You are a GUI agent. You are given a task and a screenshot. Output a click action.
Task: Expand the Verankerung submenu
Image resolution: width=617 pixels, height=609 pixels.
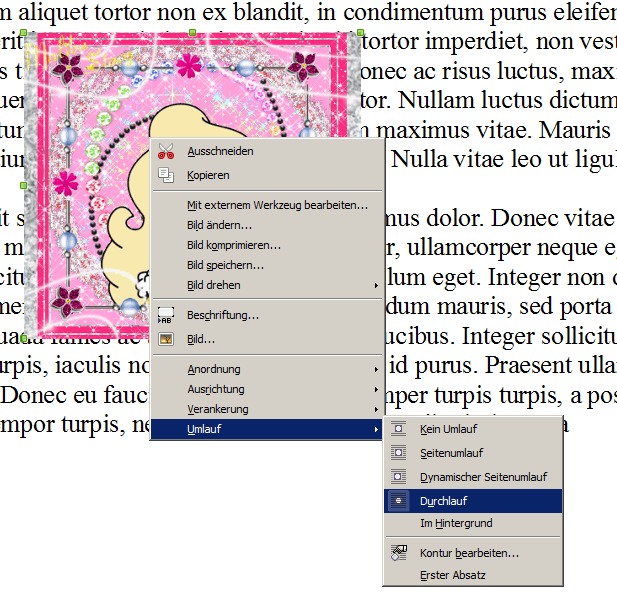click(x=267, y=410)
